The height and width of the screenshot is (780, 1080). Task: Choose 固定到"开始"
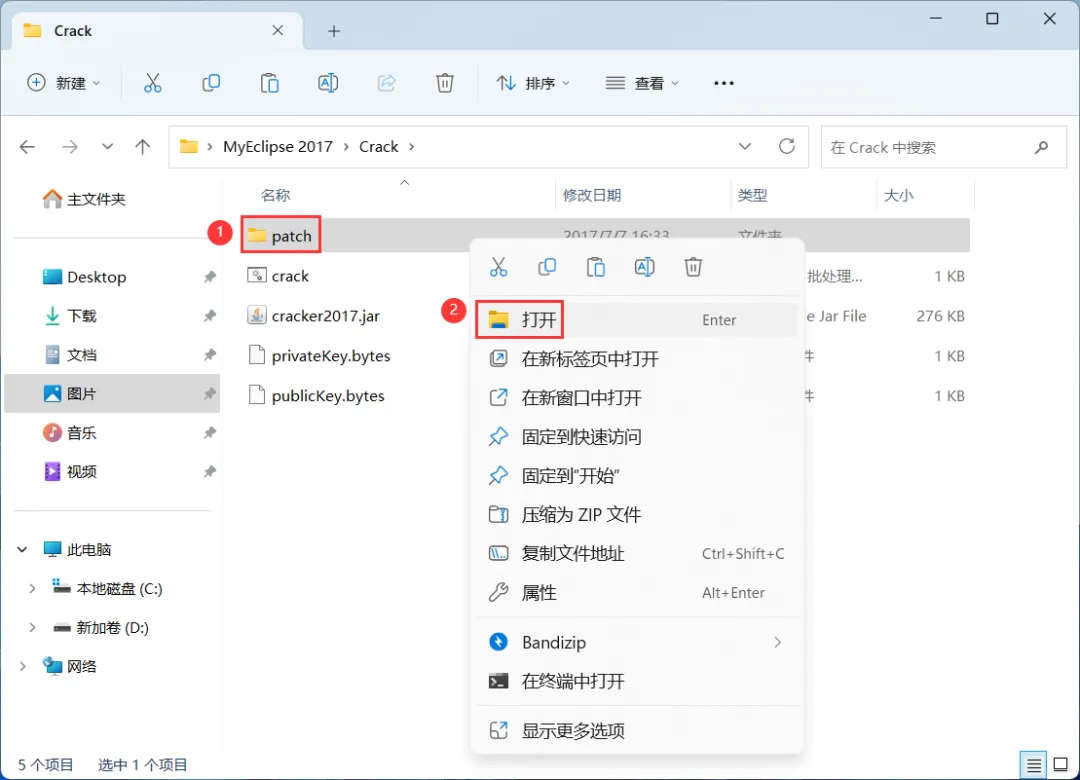(636, 475)
